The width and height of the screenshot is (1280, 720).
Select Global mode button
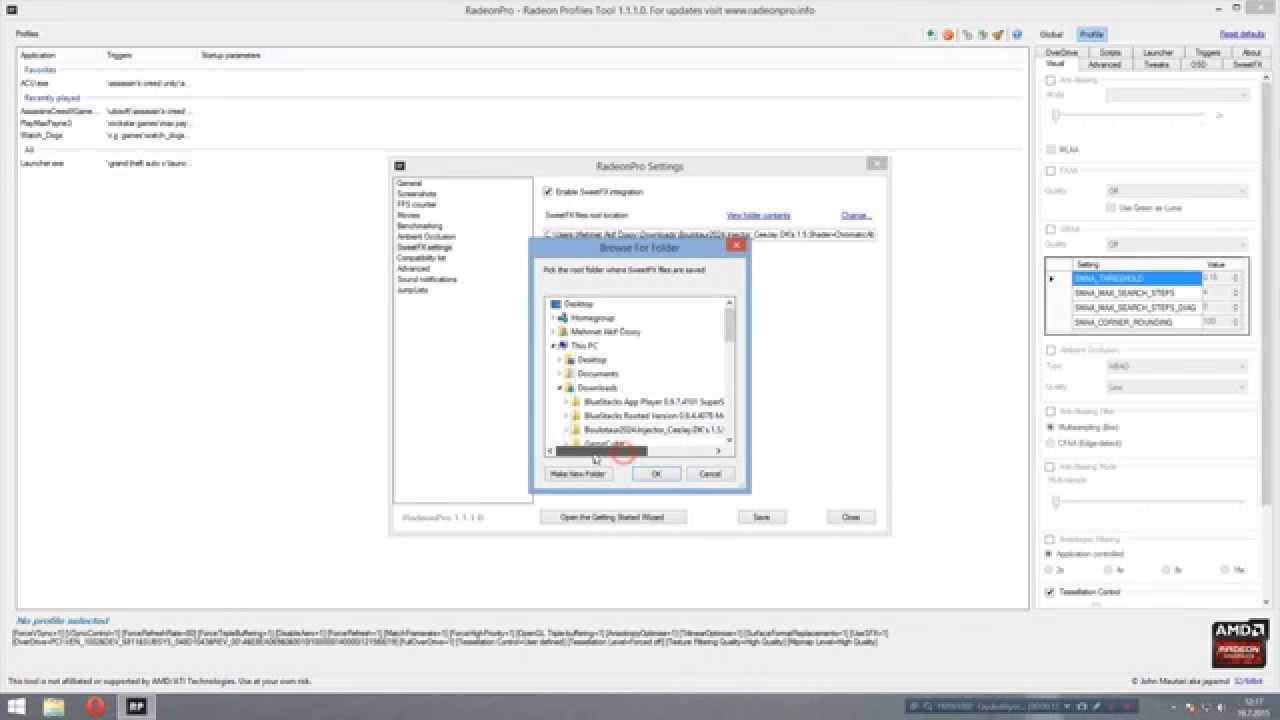(x=1051, y=34)
